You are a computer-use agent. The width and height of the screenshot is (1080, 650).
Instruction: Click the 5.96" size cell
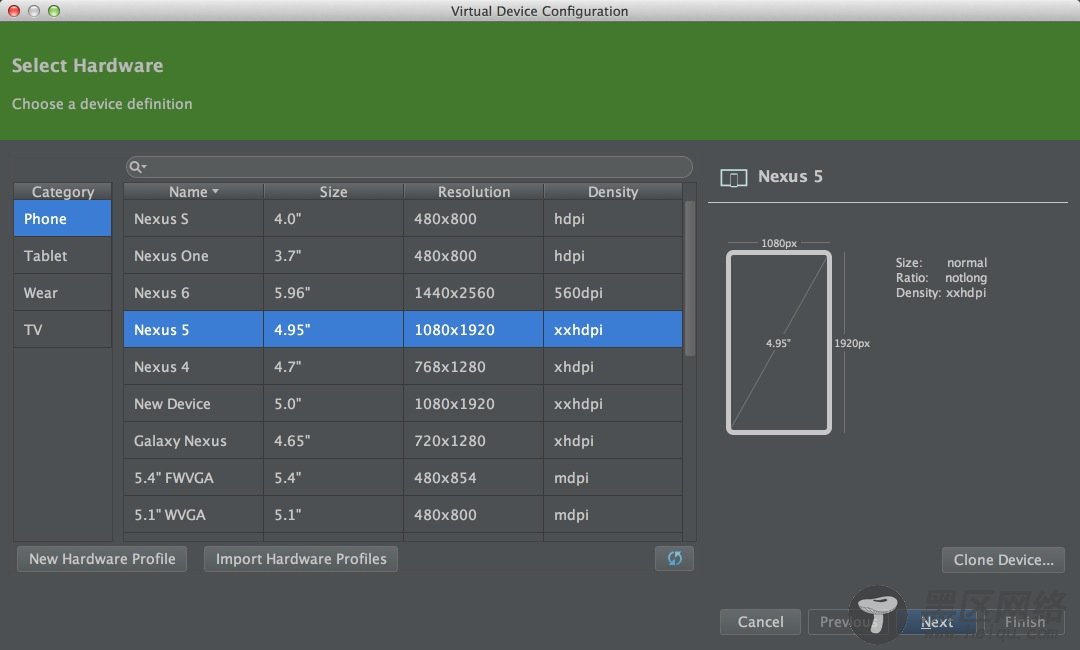[x=333, y=293]
